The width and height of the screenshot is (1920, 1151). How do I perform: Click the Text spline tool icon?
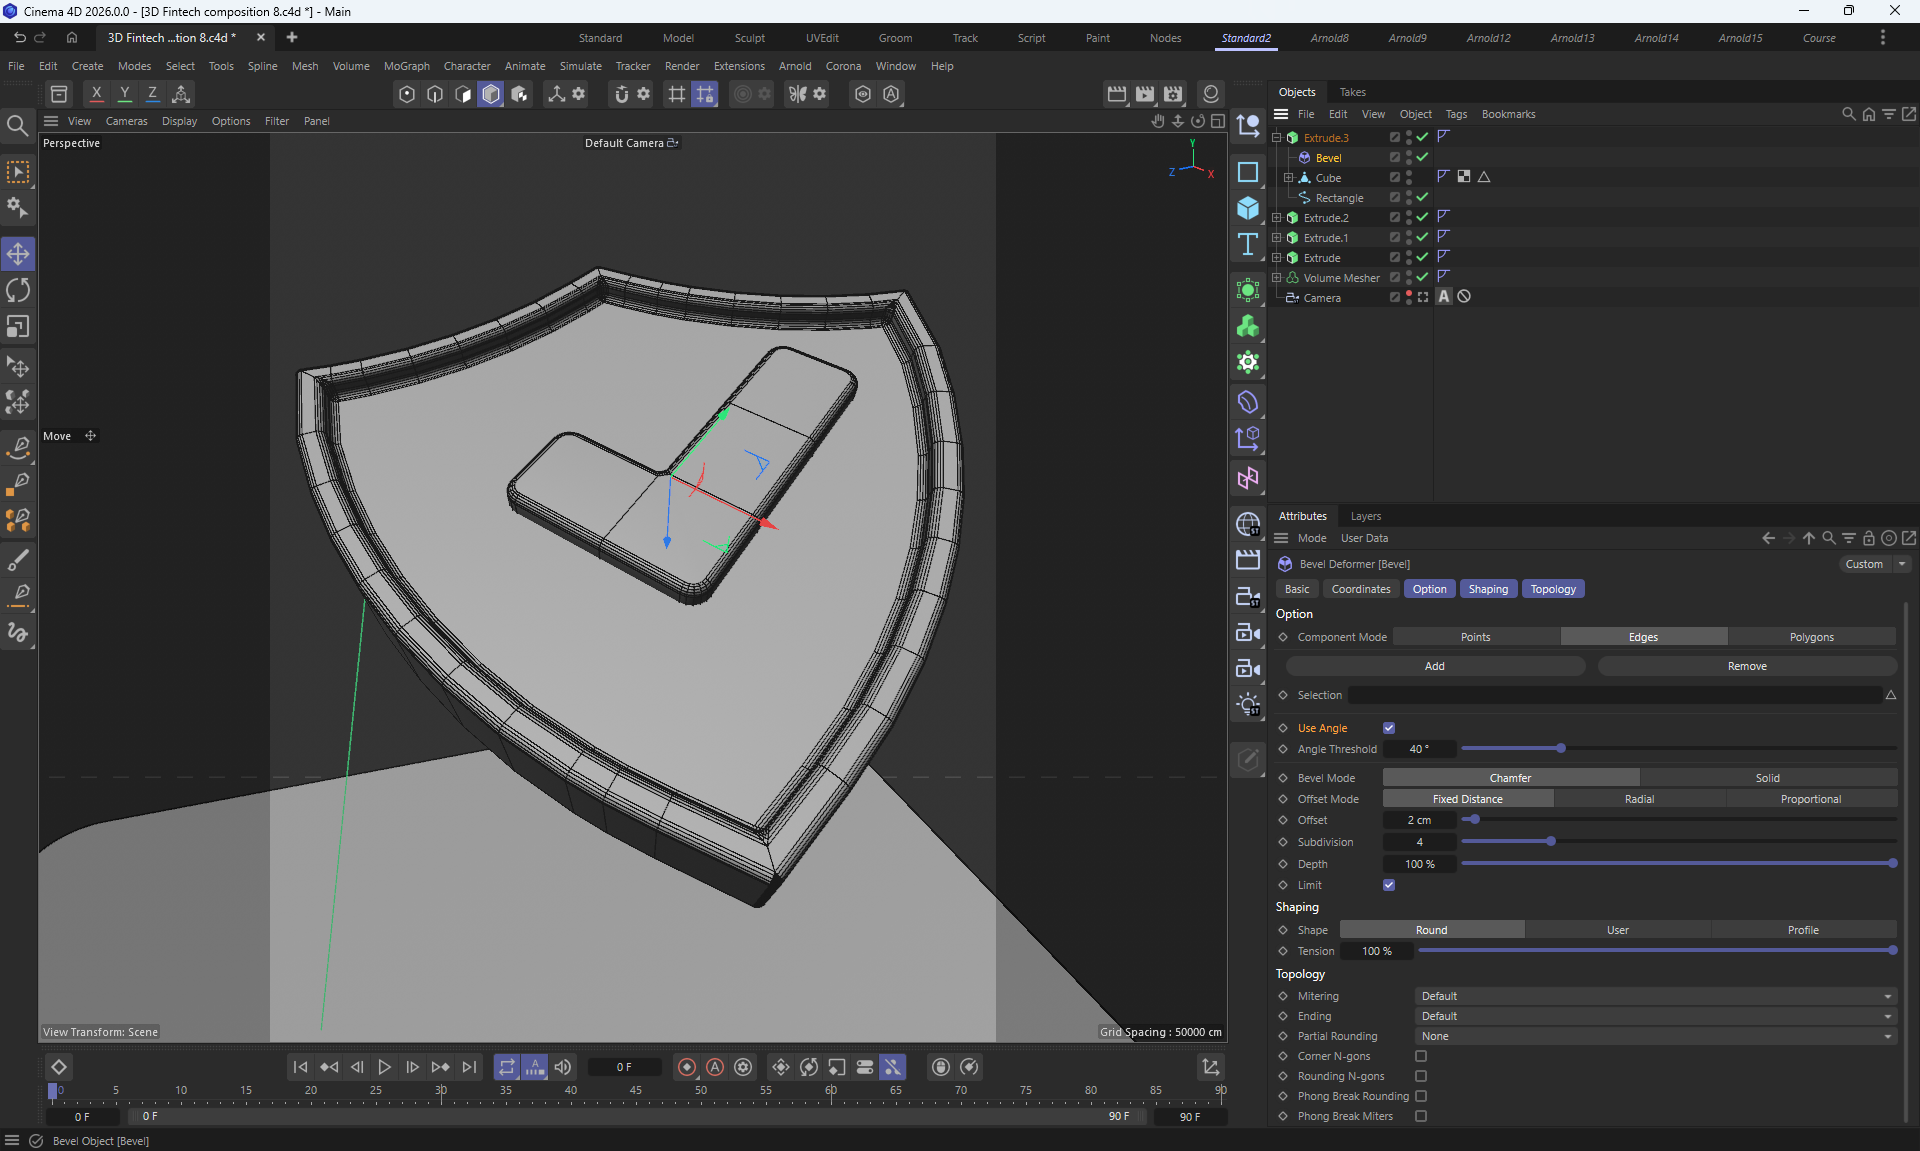tap(1247, 245)
